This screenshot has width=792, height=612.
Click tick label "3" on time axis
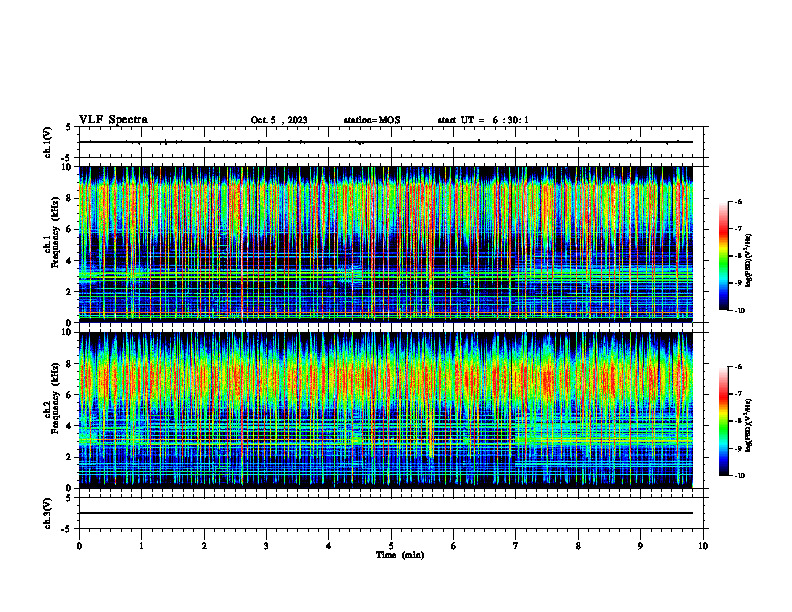(x=266, y=546)
